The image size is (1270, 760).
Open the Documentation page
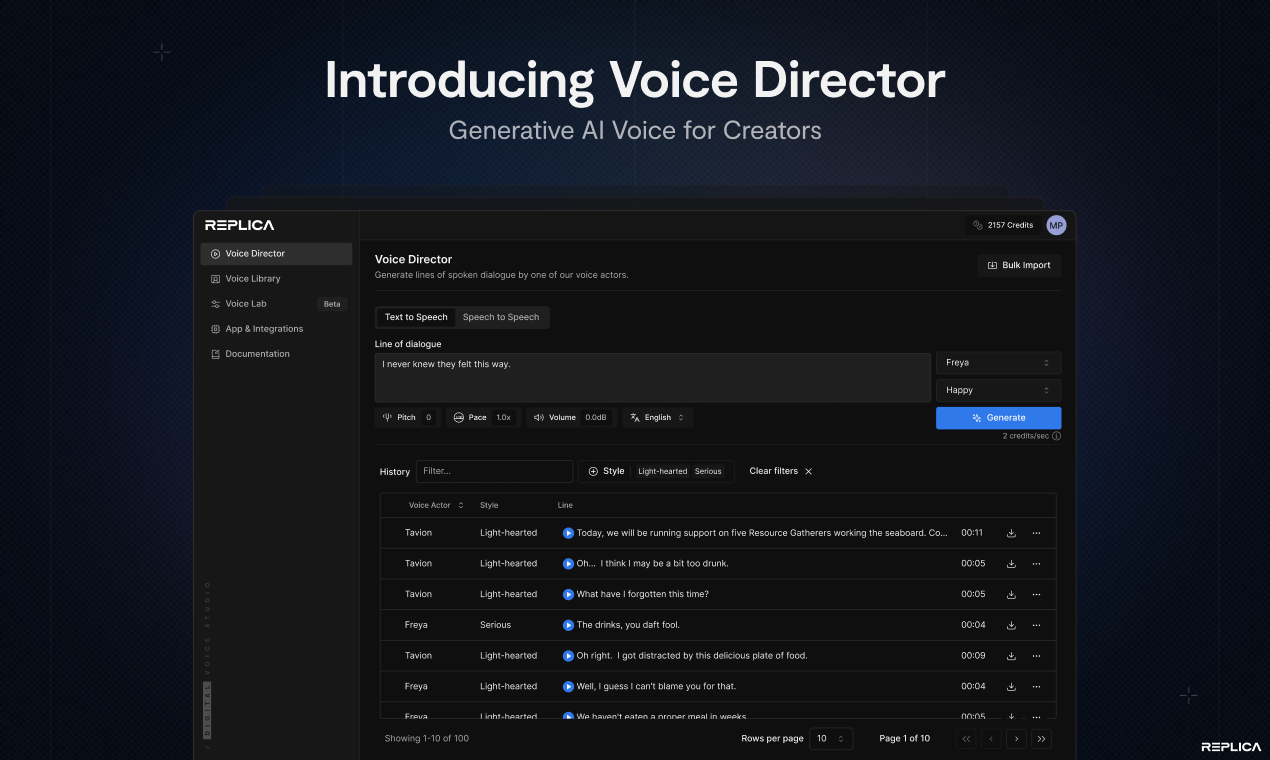click(x=214, y=353)
